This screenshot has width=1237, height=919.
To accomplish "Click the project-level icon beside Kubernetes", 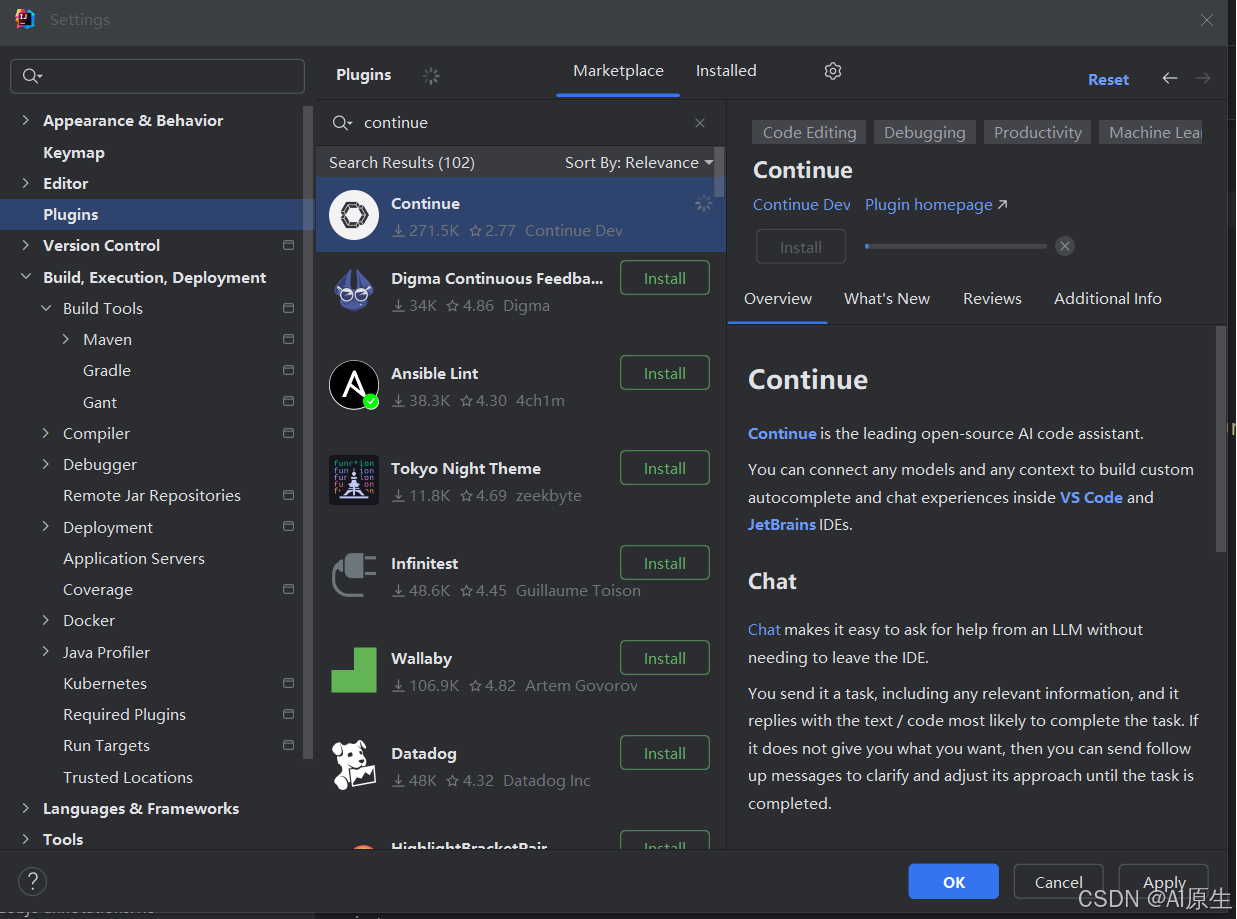I will click(288, 684).
